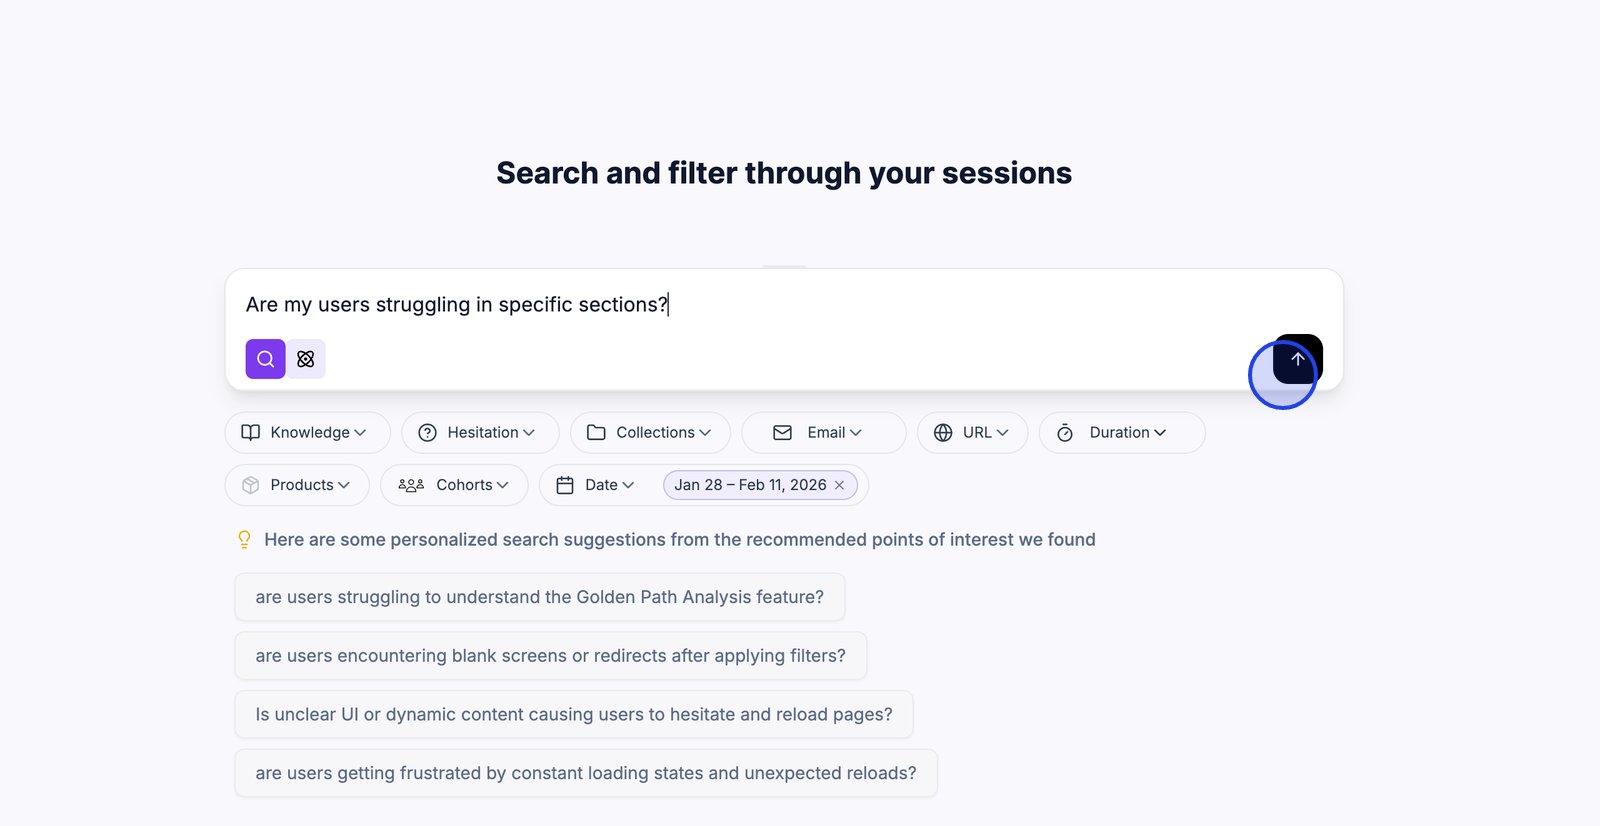The image size is (1600, 826).
Task: Click the folder icon for Collections
Action: tap(596, 433)
